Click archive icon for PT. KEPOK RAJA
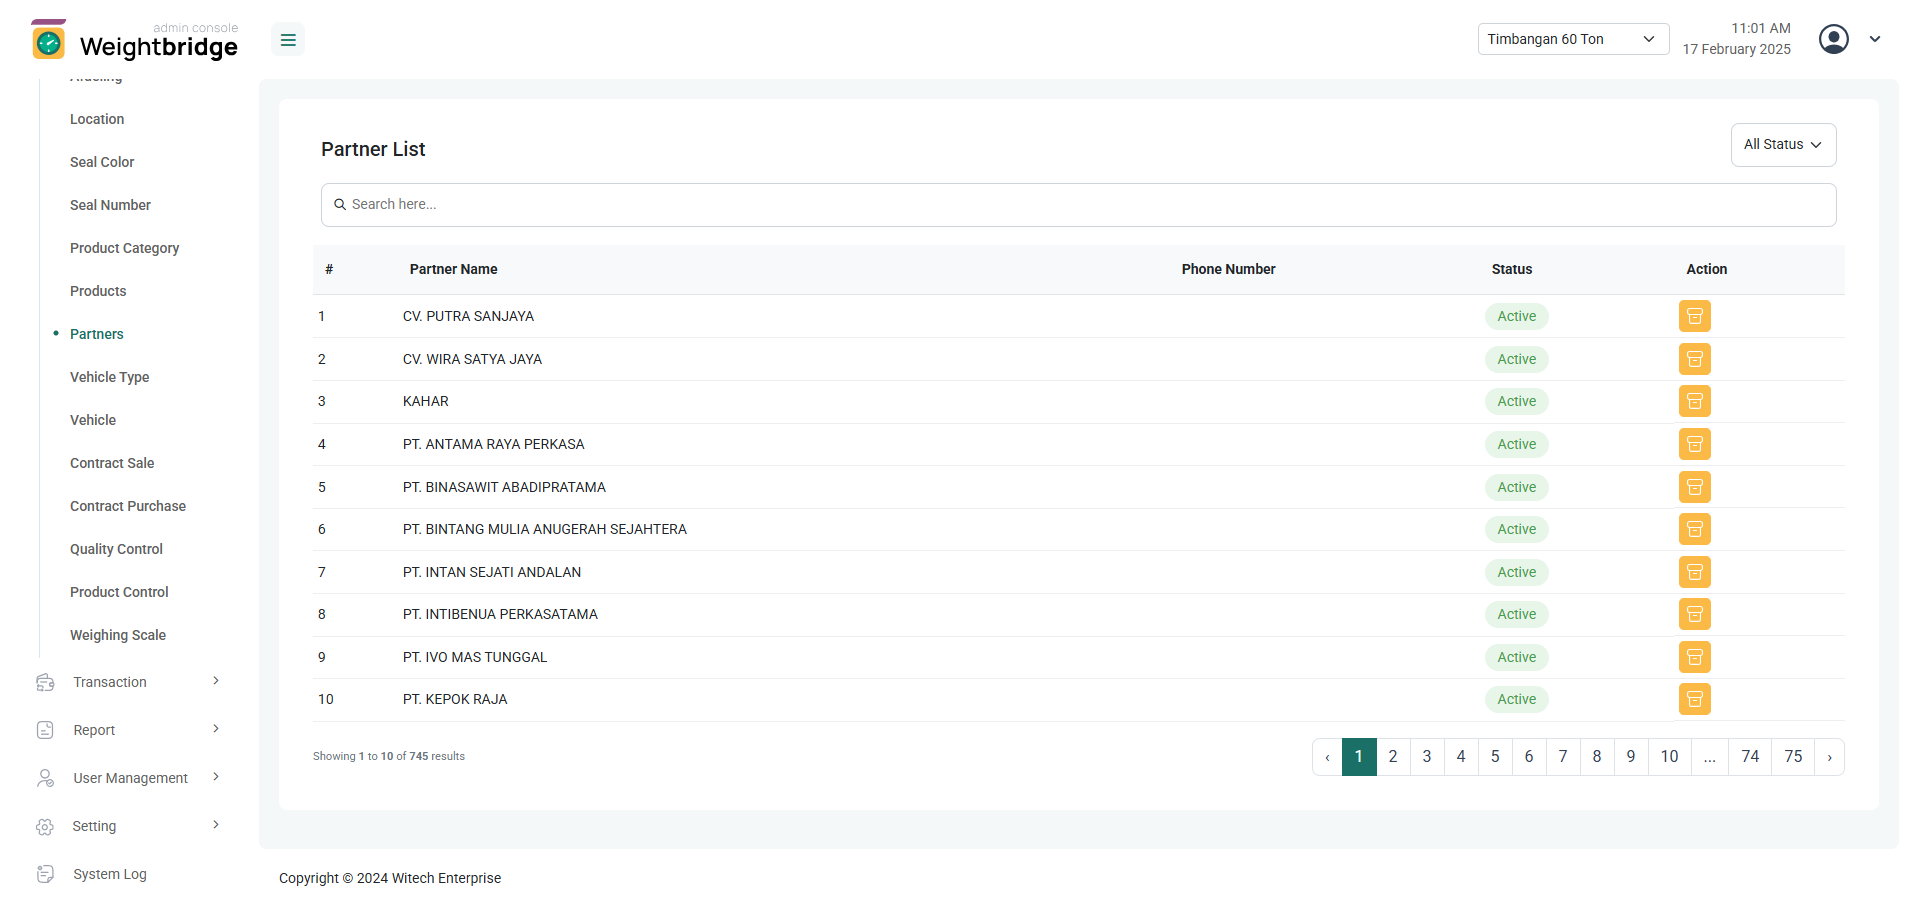This screenshot has width=1914, height=907. (1694, 699)
